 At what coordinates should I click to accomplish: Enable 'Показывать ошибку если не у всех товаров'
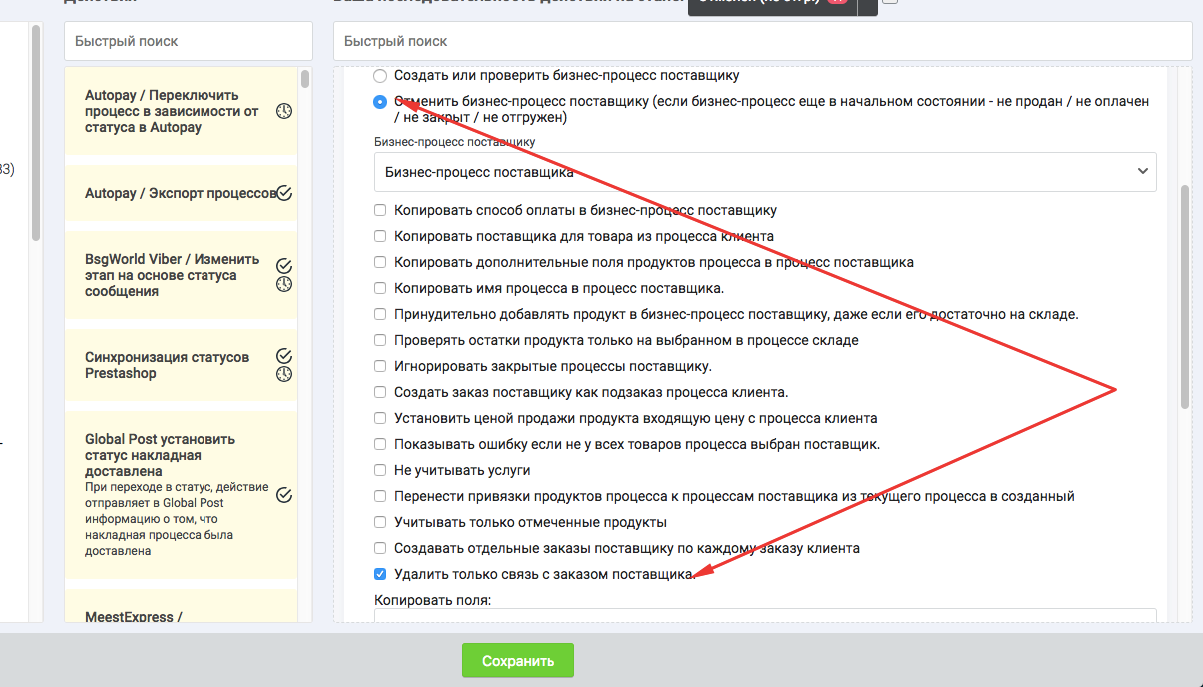pyautogui.click(x=380, y=444)
